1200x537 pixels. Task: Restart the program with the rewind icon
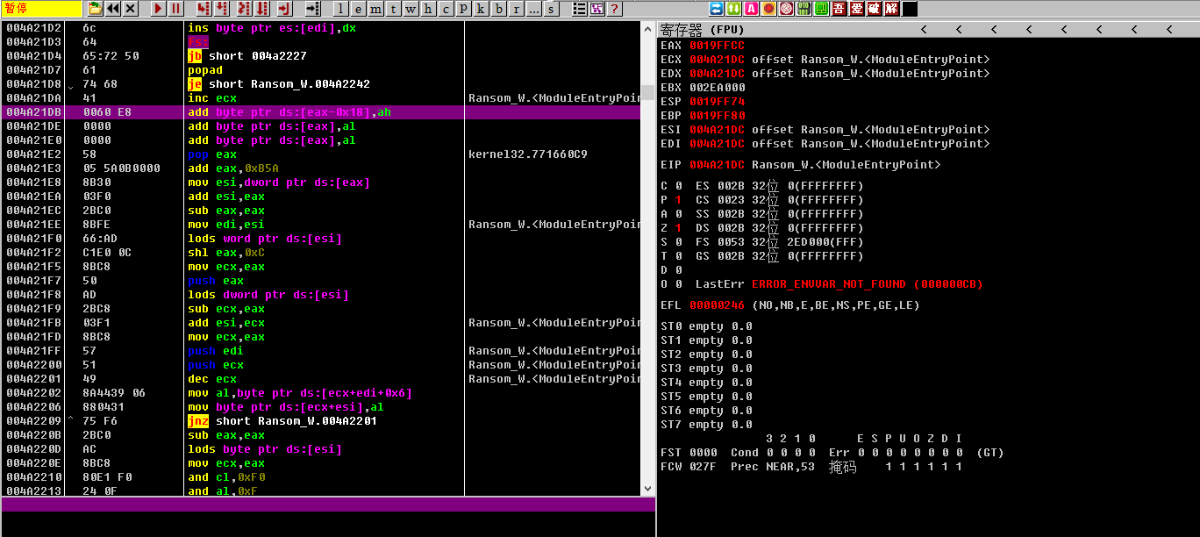[113, 9]
